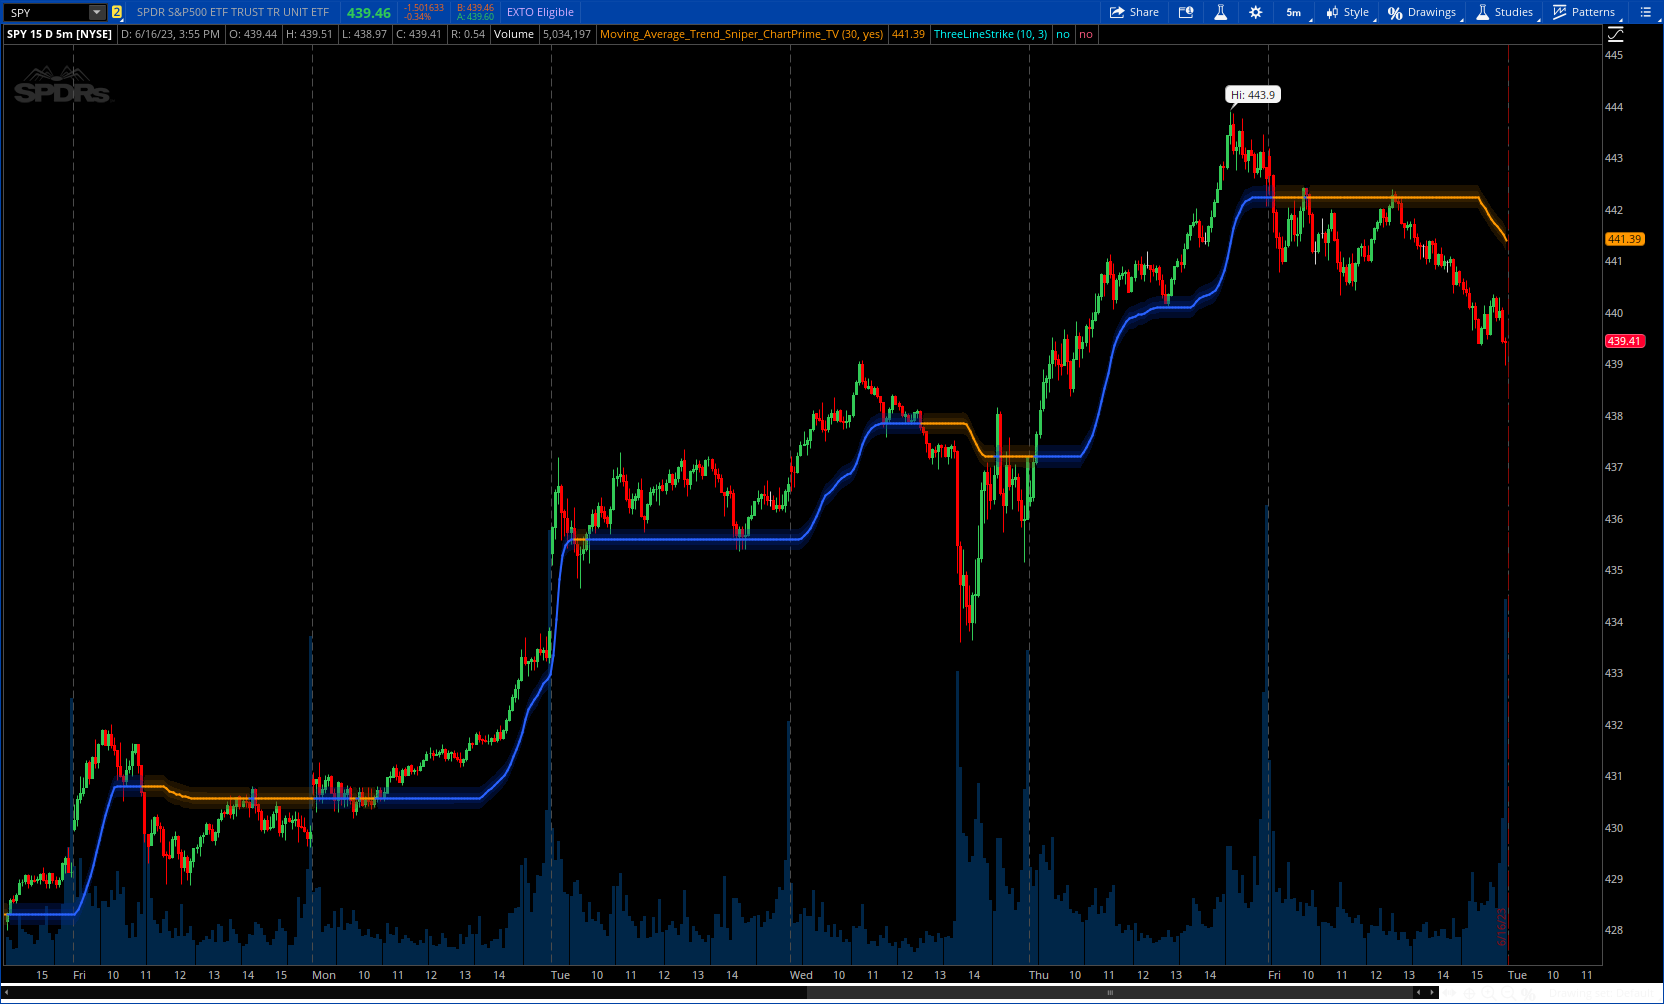Click the D: 6/16/23, 3:55 PM date readout
The image size is (1664, 1004).
coord(170,34)
